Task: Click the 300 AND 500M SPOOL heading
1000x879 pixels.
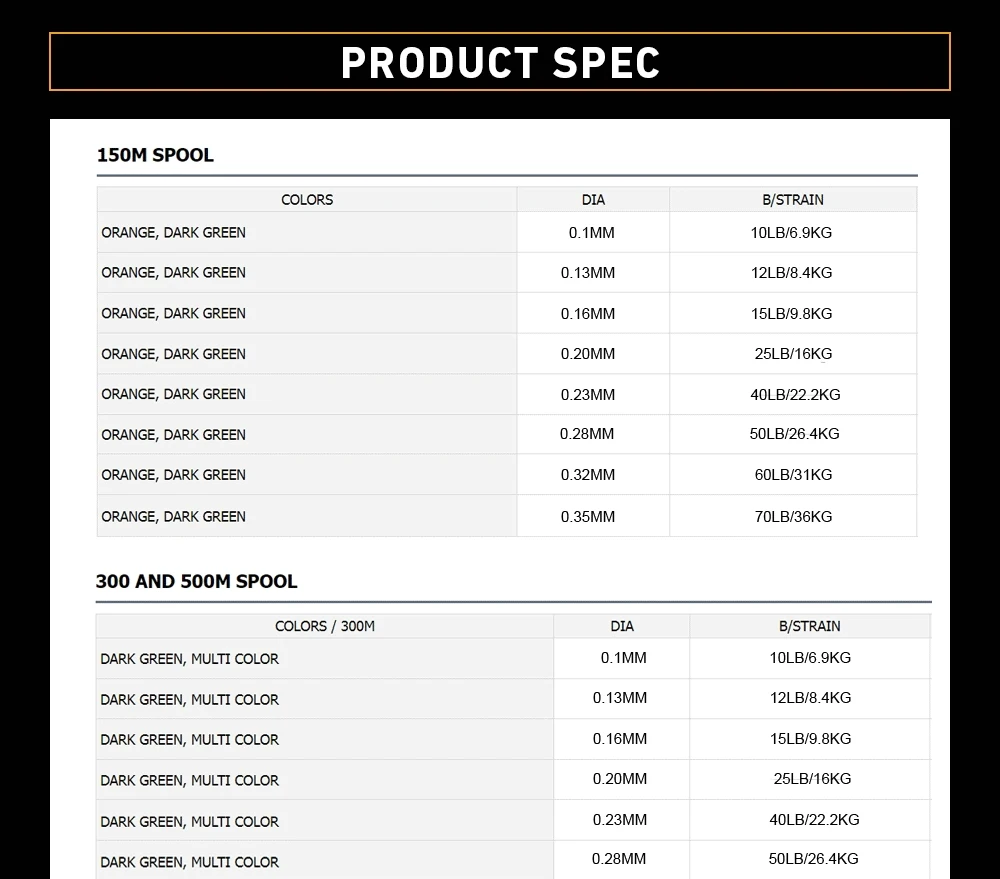Action: [x=197, y=581]
